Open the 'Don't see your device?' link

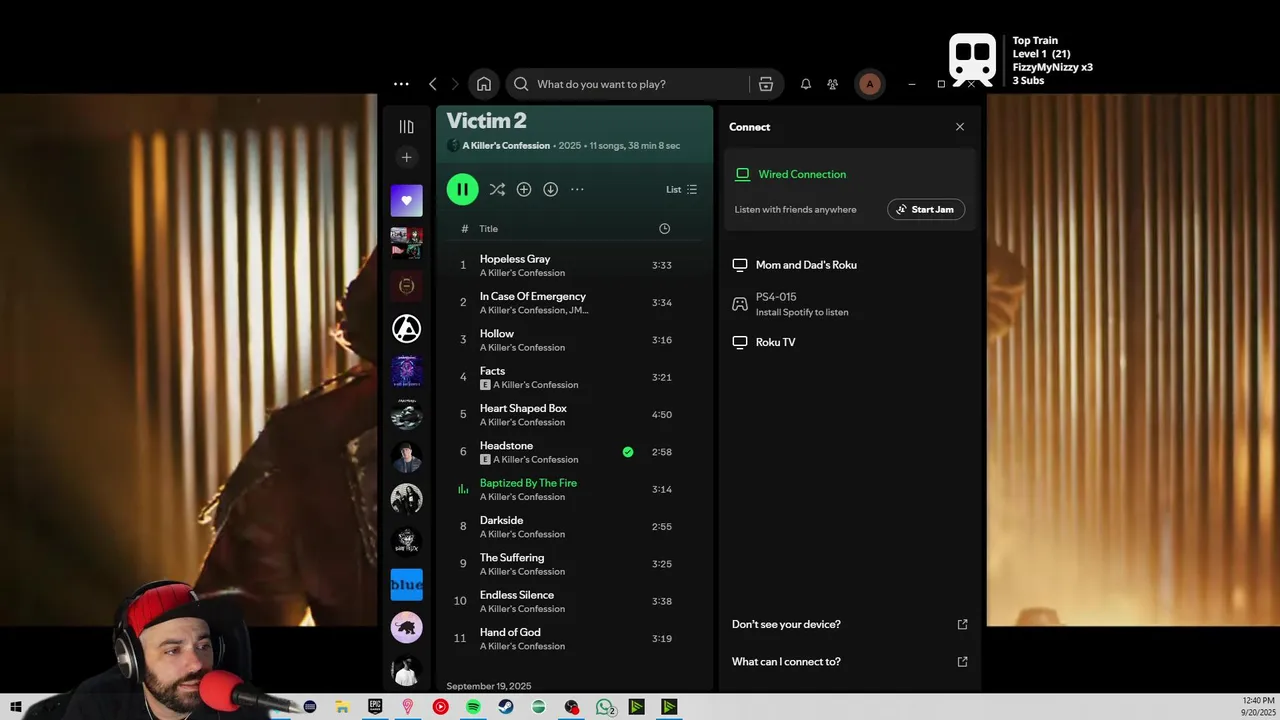click(849, 624)
